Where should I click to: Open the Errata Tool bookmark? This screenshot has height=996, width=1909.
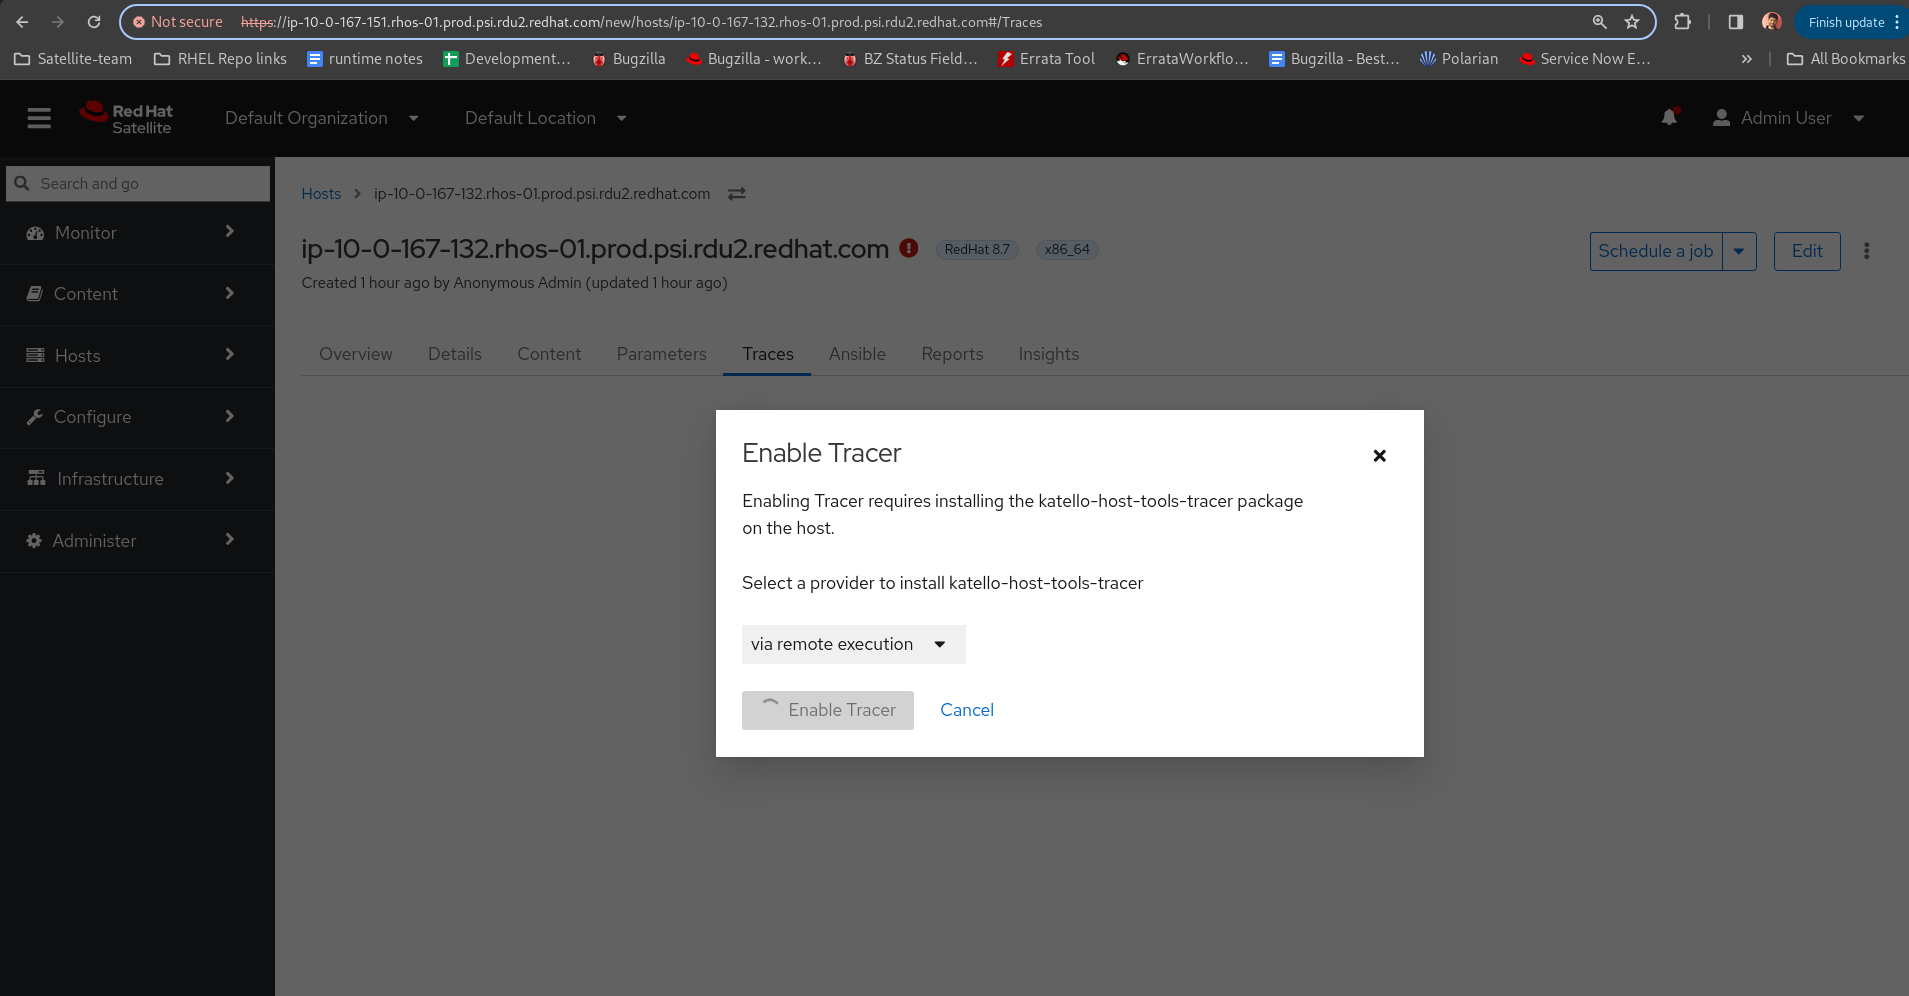pyautogui.click(x=1046, y=59)
